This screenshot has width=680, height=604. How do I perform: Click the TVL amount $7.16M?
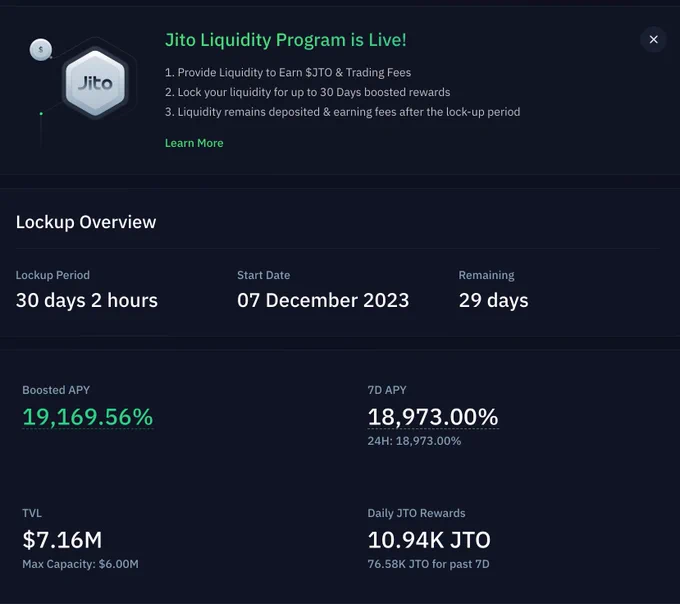62,540
